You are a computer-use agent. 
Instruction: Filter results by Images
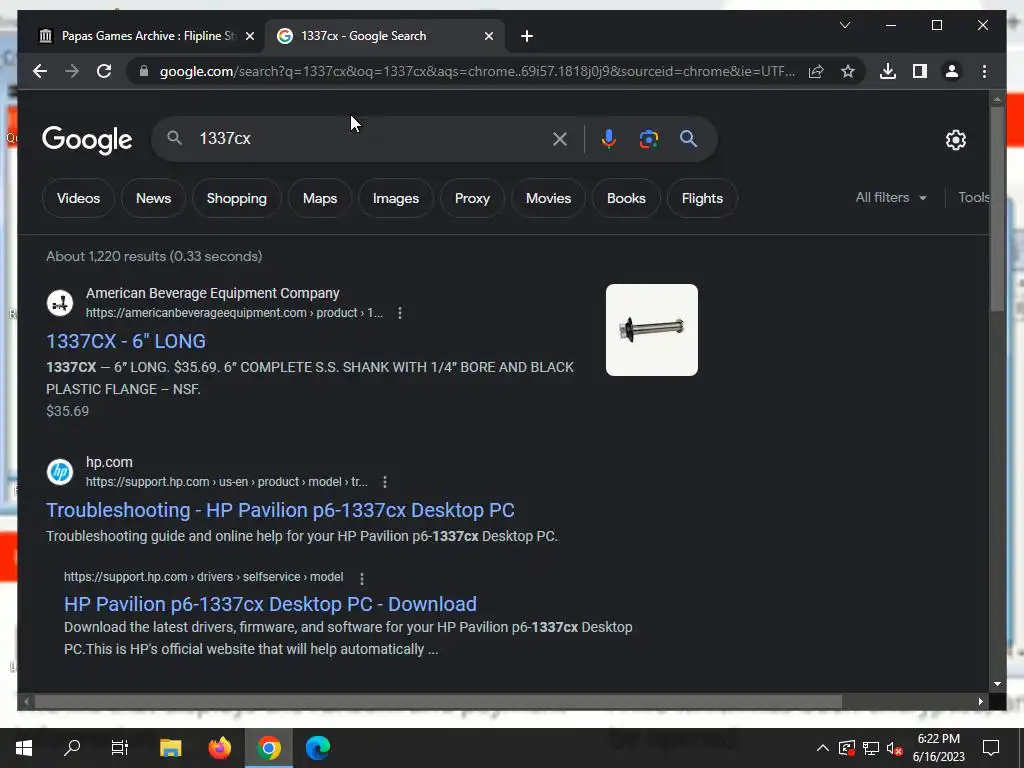click(396, 198)
